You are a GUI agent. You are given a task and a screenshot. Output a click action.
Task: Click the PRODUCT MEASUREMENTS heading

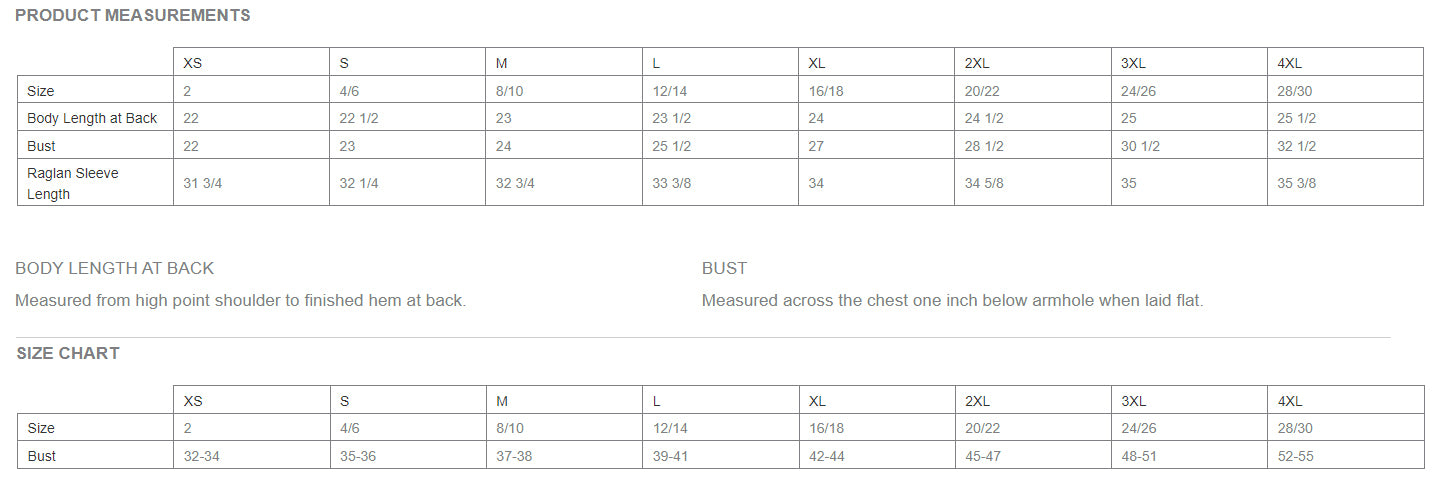133,16
